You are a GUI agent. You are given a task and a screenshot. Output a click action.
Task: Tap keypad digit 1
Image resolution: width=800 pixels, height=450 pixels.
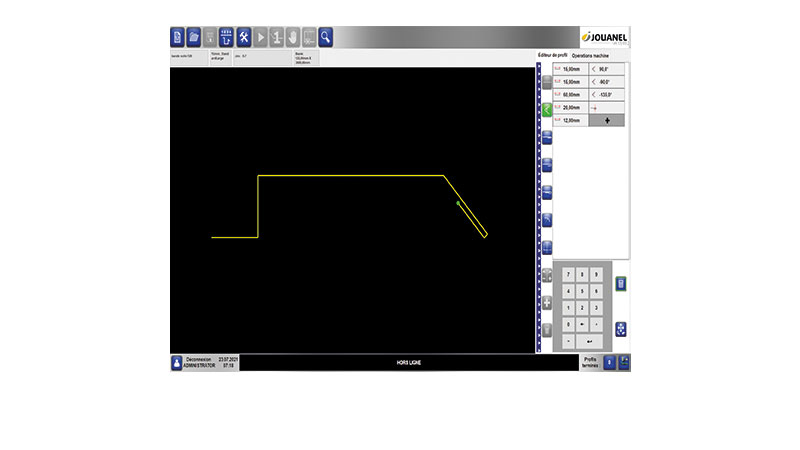[568, 308]
